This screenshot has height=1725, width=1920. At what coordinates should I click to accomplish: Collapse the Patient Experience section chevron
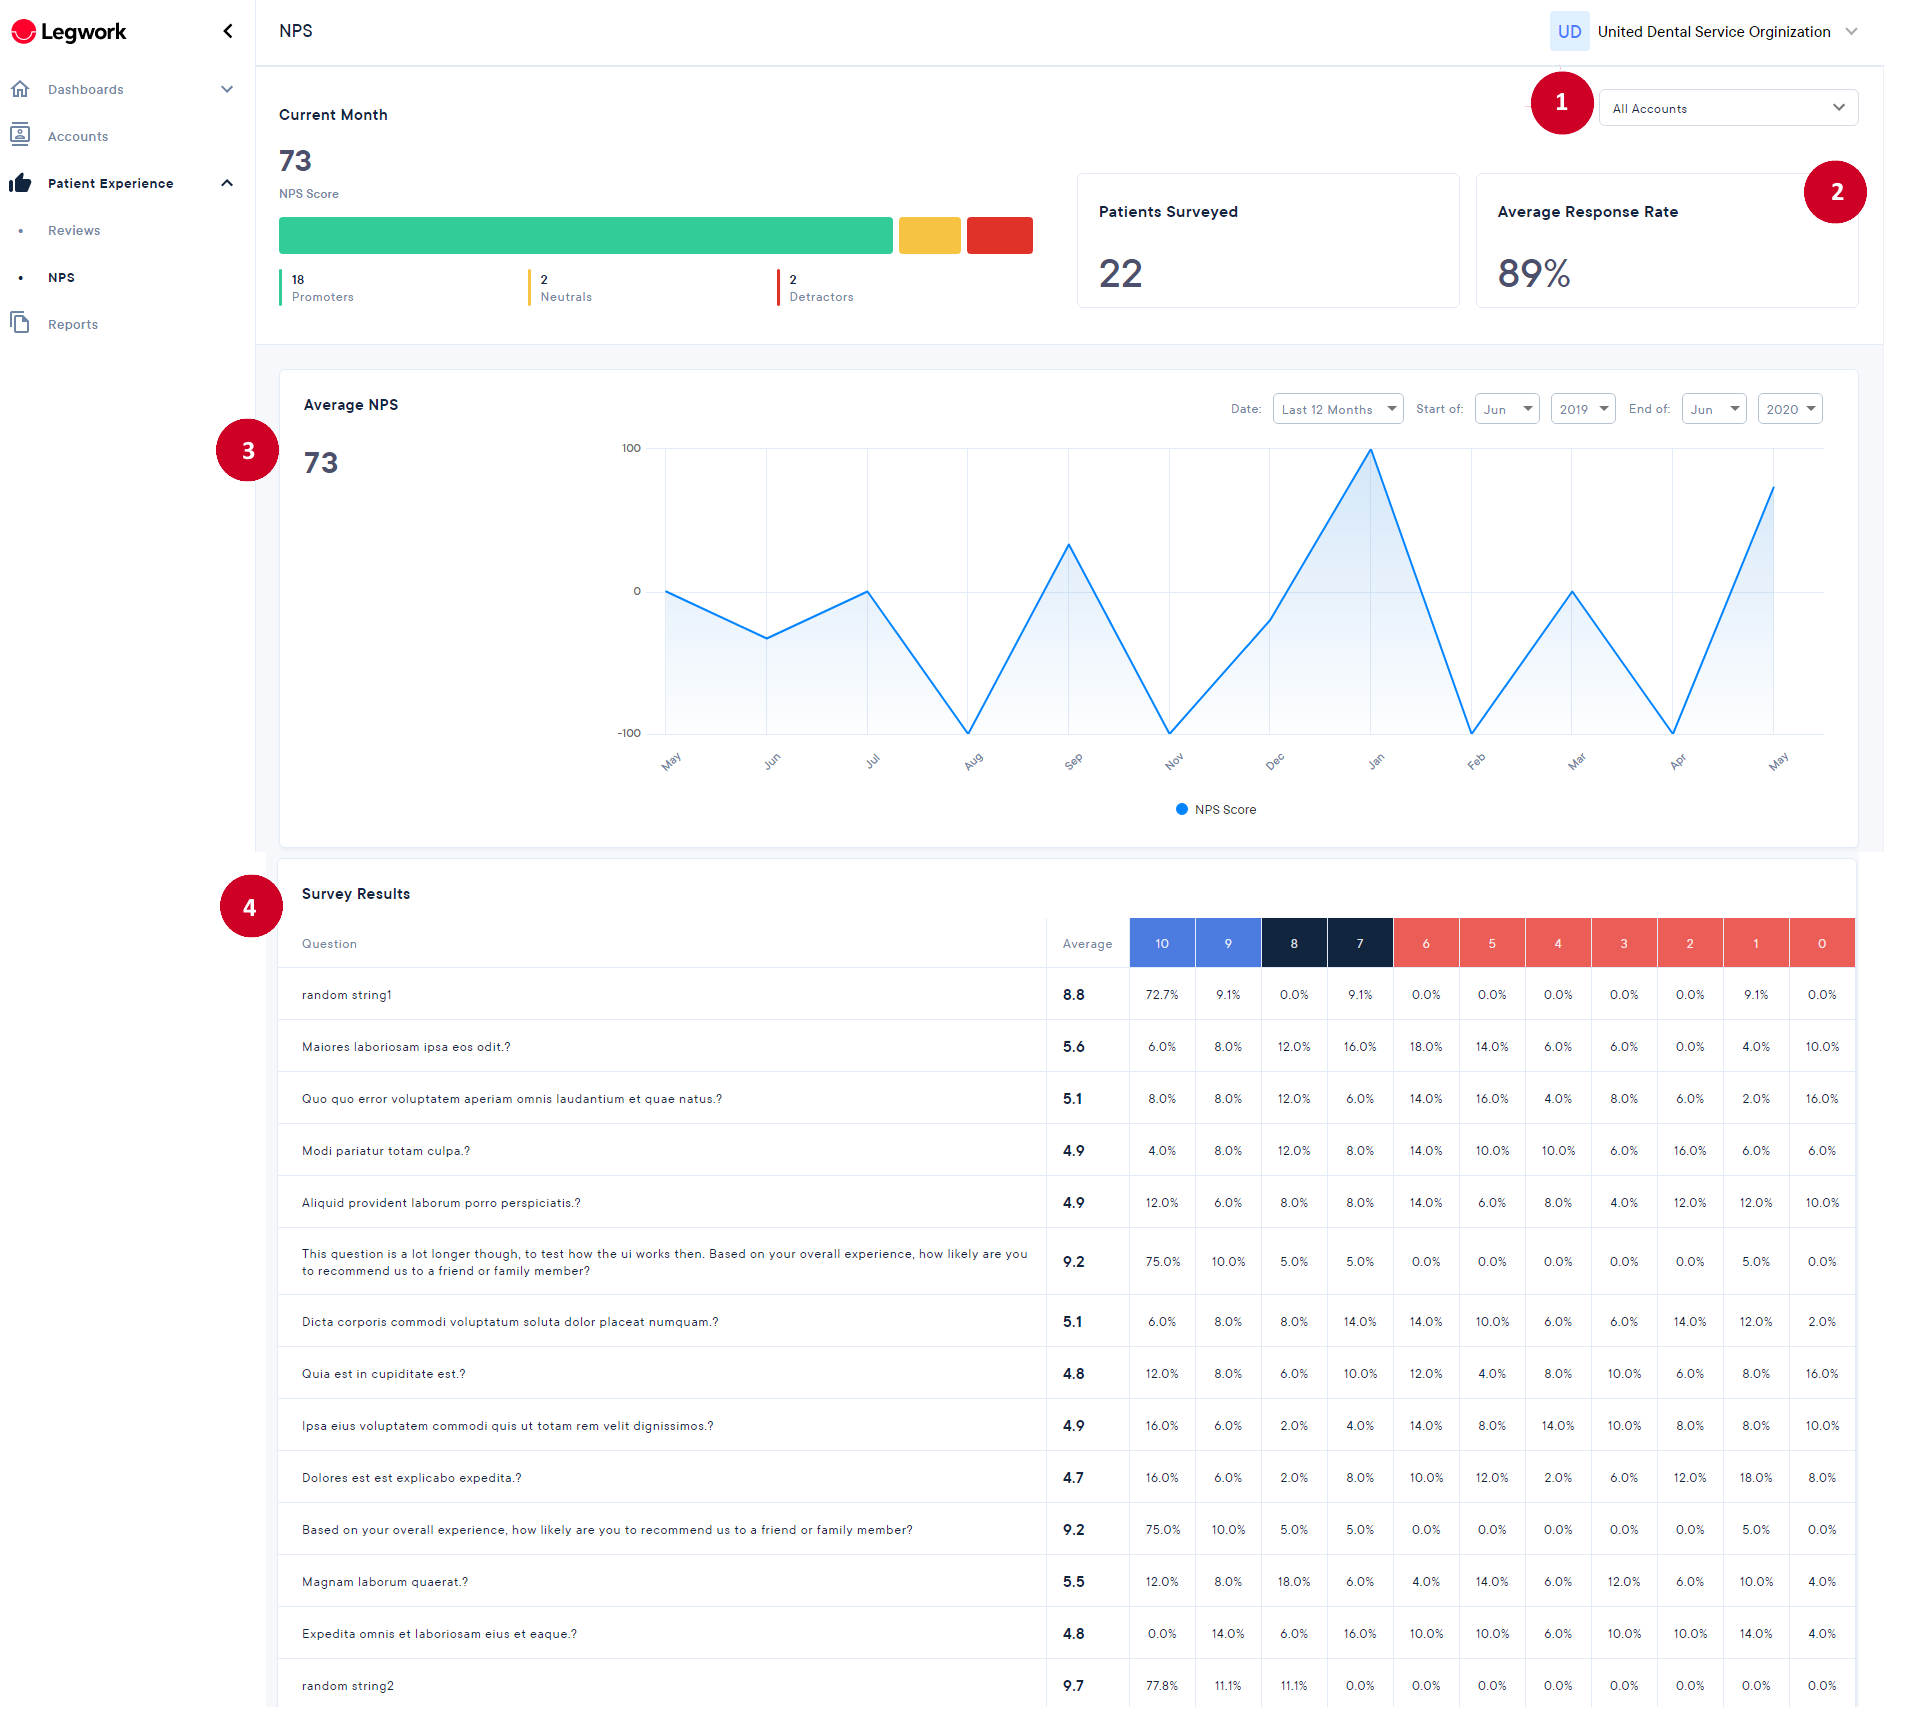[x=227, y=183]
